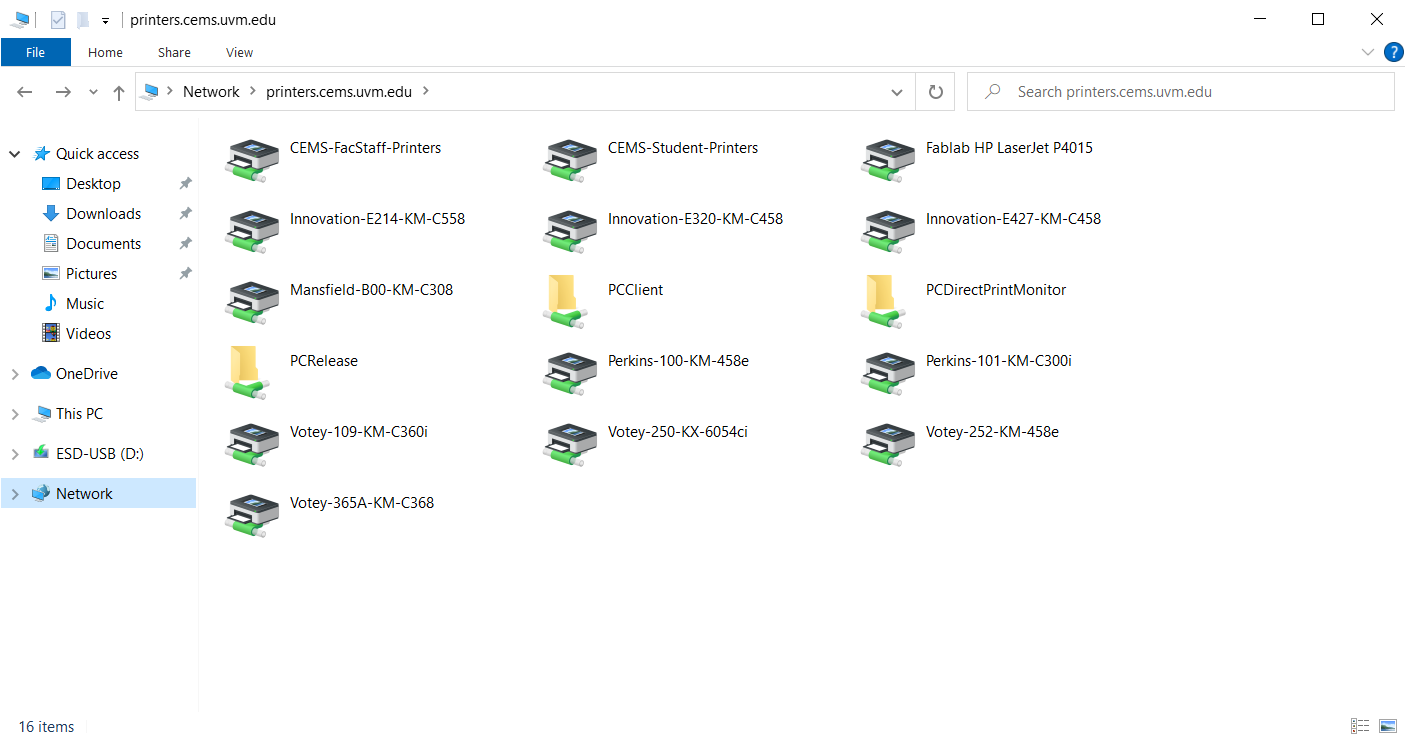Select the CEMS-Student-Printers printer icon
This screenshot has height=742, width=1405.
pyautogui.click(x=570, y=160)
